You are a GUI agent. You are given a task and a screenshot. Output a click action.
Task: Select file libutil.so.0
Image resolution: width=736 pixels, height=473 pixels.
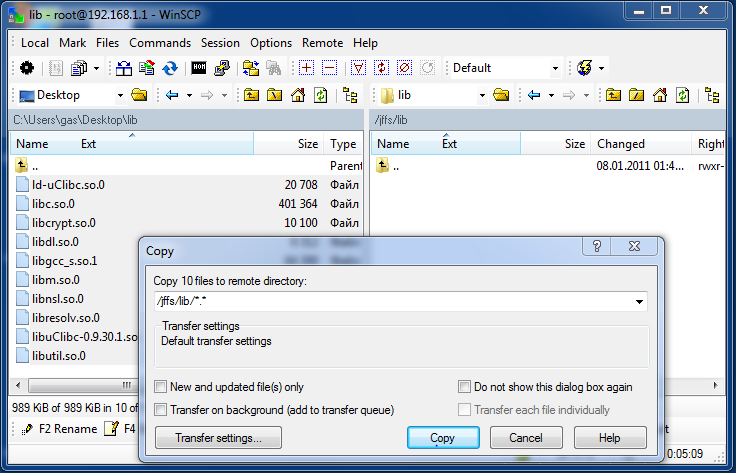(59, 356)
